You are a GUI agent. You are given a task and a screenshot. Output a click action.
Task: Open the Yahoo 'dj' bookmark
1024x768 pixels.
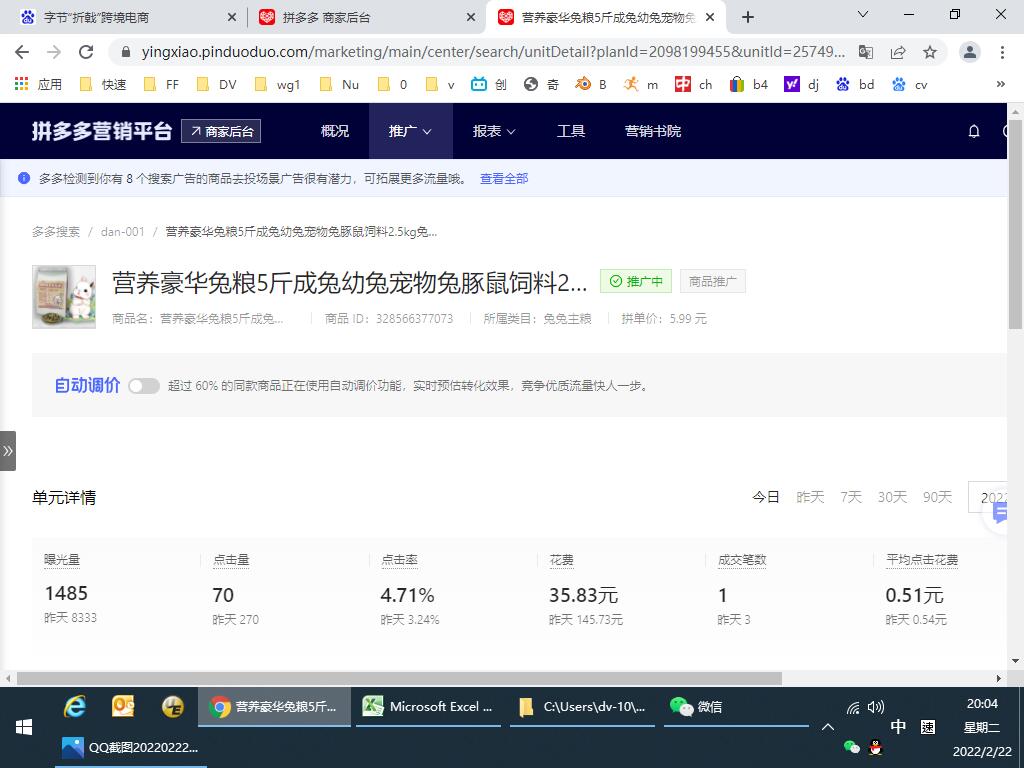pos(801,84)
